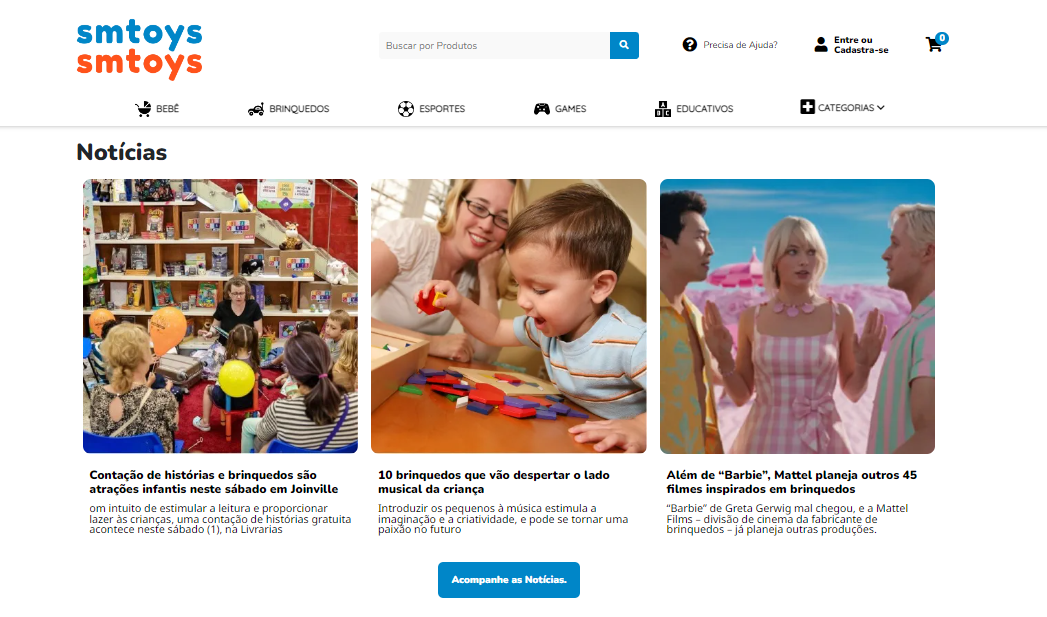Select the Educativos menu item
Viewport: 1047px width, 617px height.
(x=704, y=109)
